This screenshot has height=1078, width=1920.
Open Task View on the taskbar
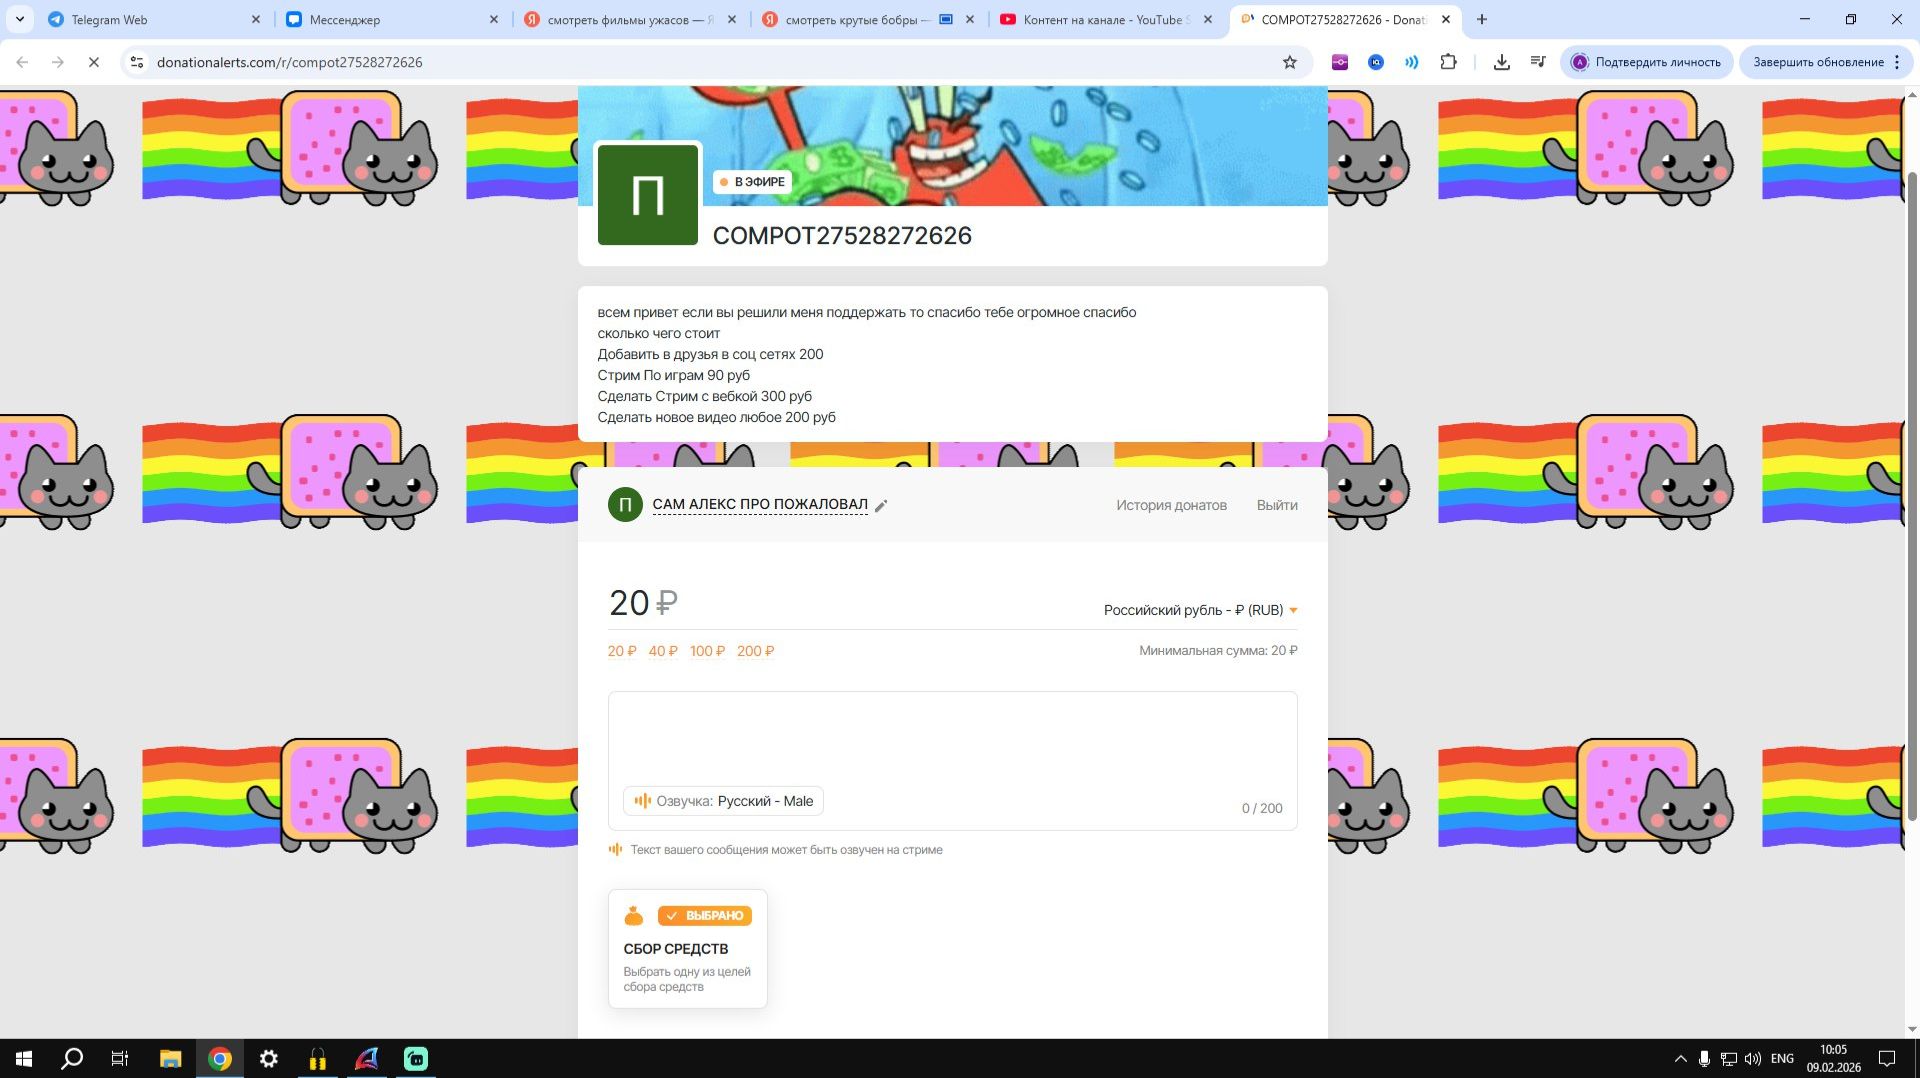click(x=120, y=1058)
